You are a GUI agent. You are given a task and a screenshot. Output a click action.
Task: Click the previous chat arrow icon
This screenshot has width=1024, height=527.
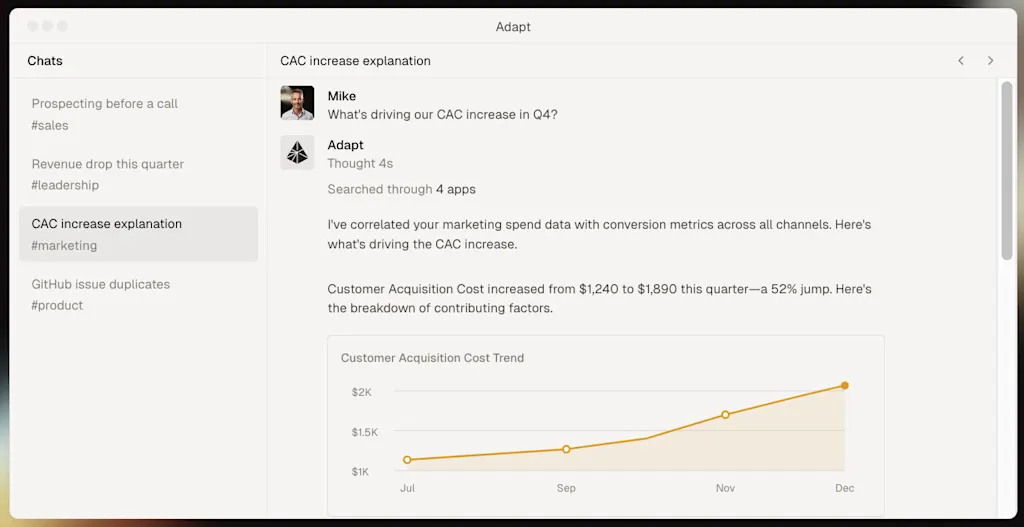pyautogui.click(x=961, y=61)
